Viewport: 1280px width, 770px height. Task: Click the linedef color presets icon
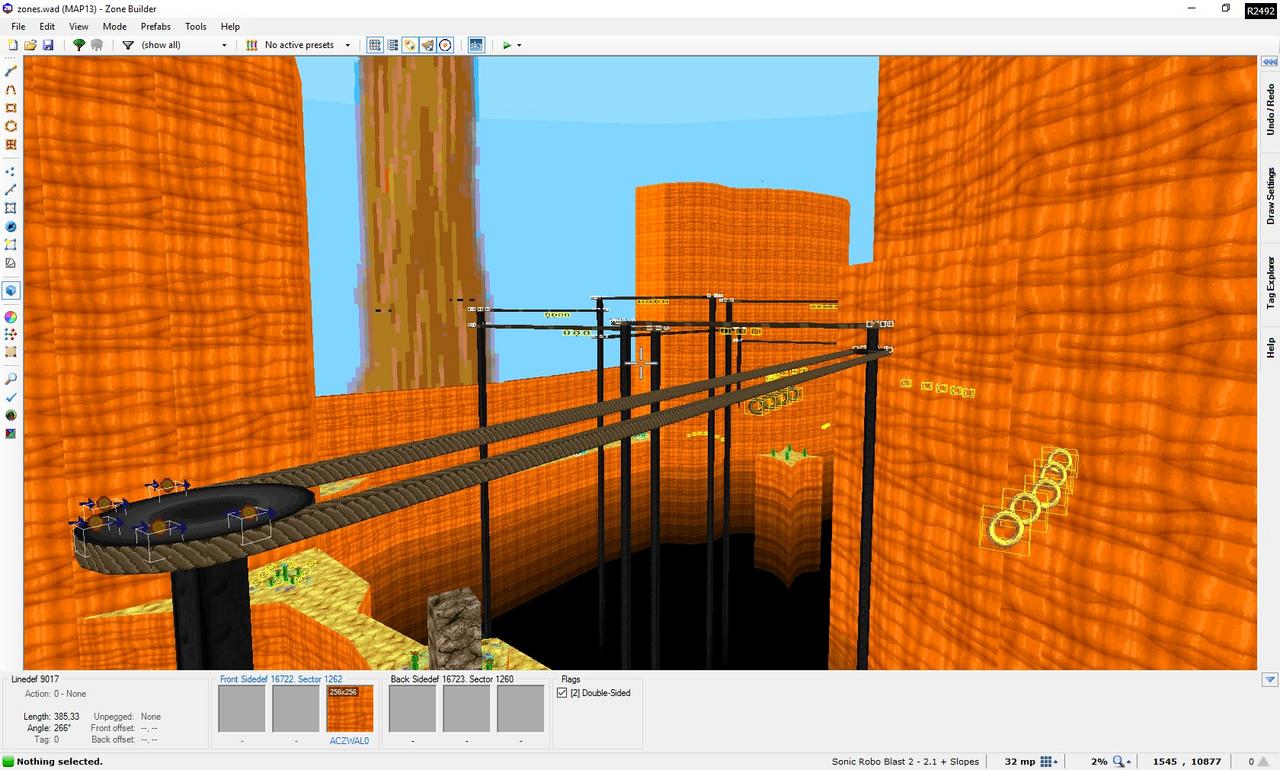(x=252, y=45)
